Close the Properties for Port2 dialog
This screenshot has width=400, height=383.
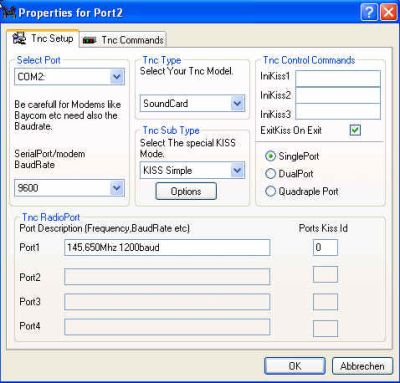pos(388,13)
